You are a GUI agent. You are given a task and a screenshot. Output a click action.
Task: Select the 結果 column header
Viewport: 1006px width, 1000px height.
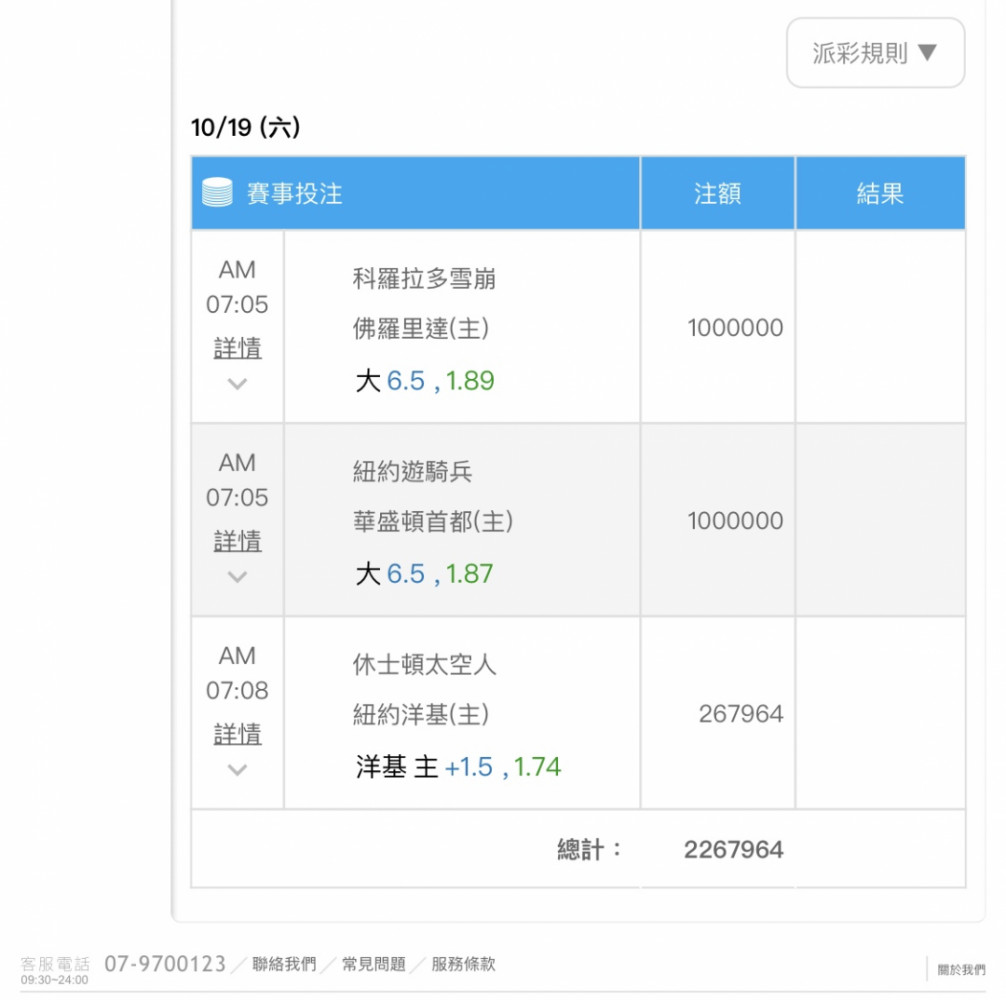[880, 193]
